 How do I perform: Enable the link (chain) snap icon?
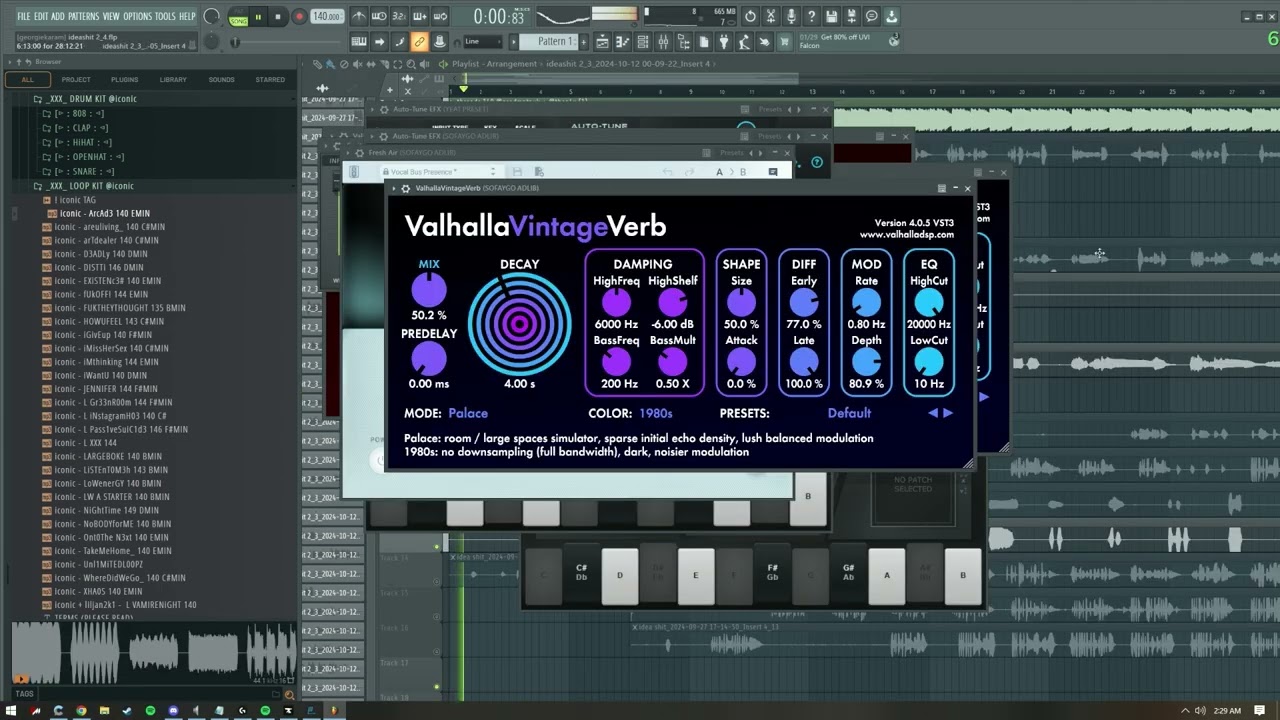click(420, 42)
